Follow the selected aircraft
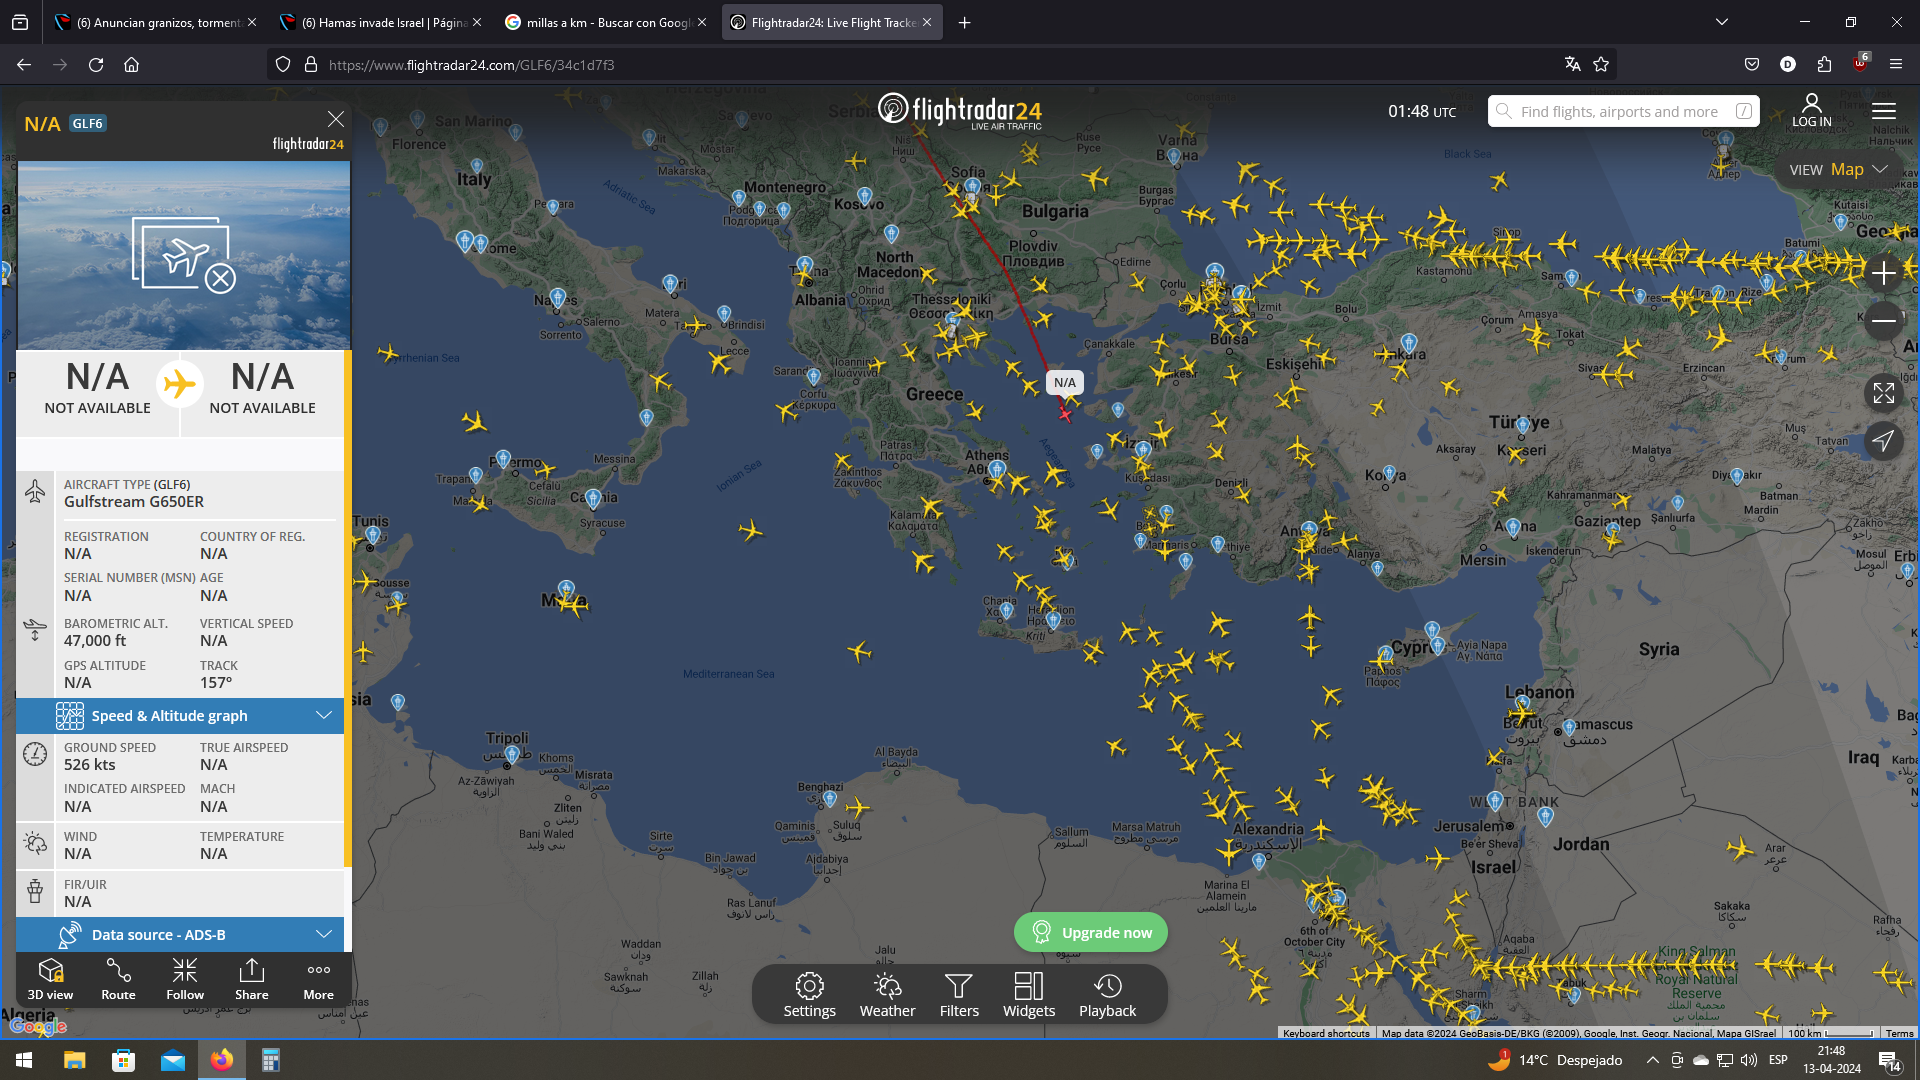The image size is (1920, 1080). (185, 979)
